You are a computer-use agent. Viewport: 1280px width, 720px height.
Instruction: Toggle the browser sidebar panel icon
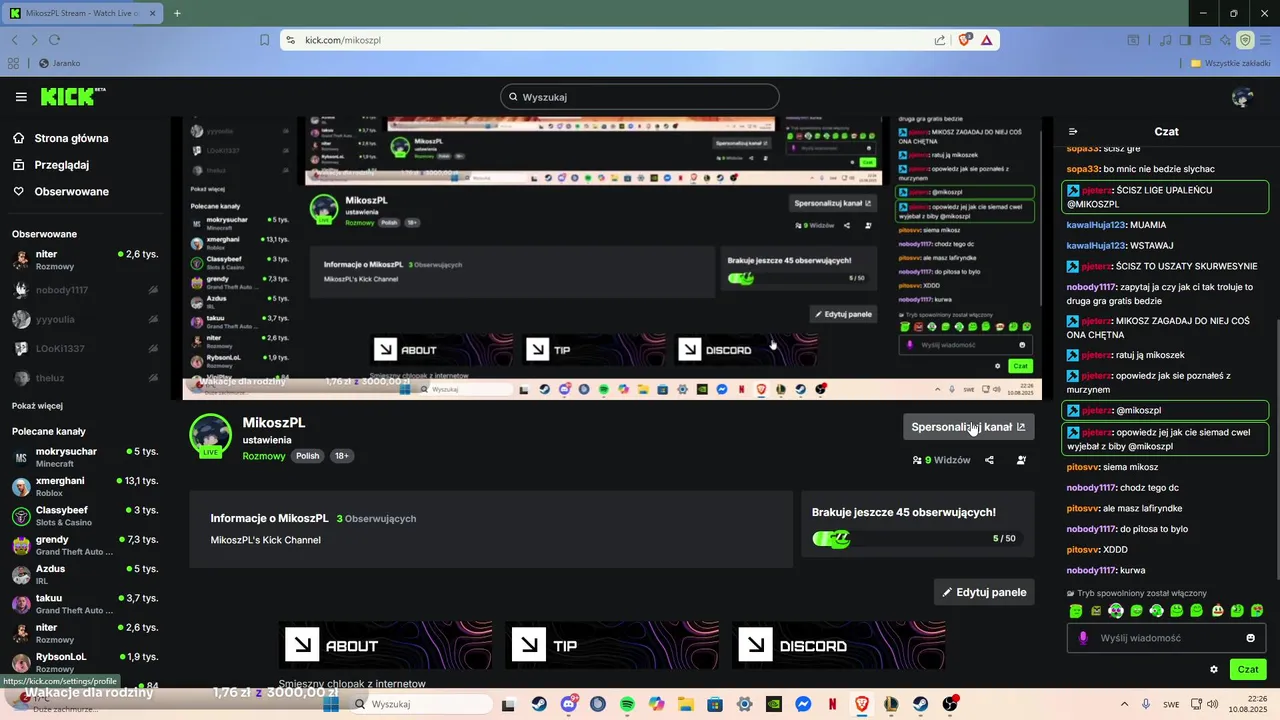point(1185,40)
